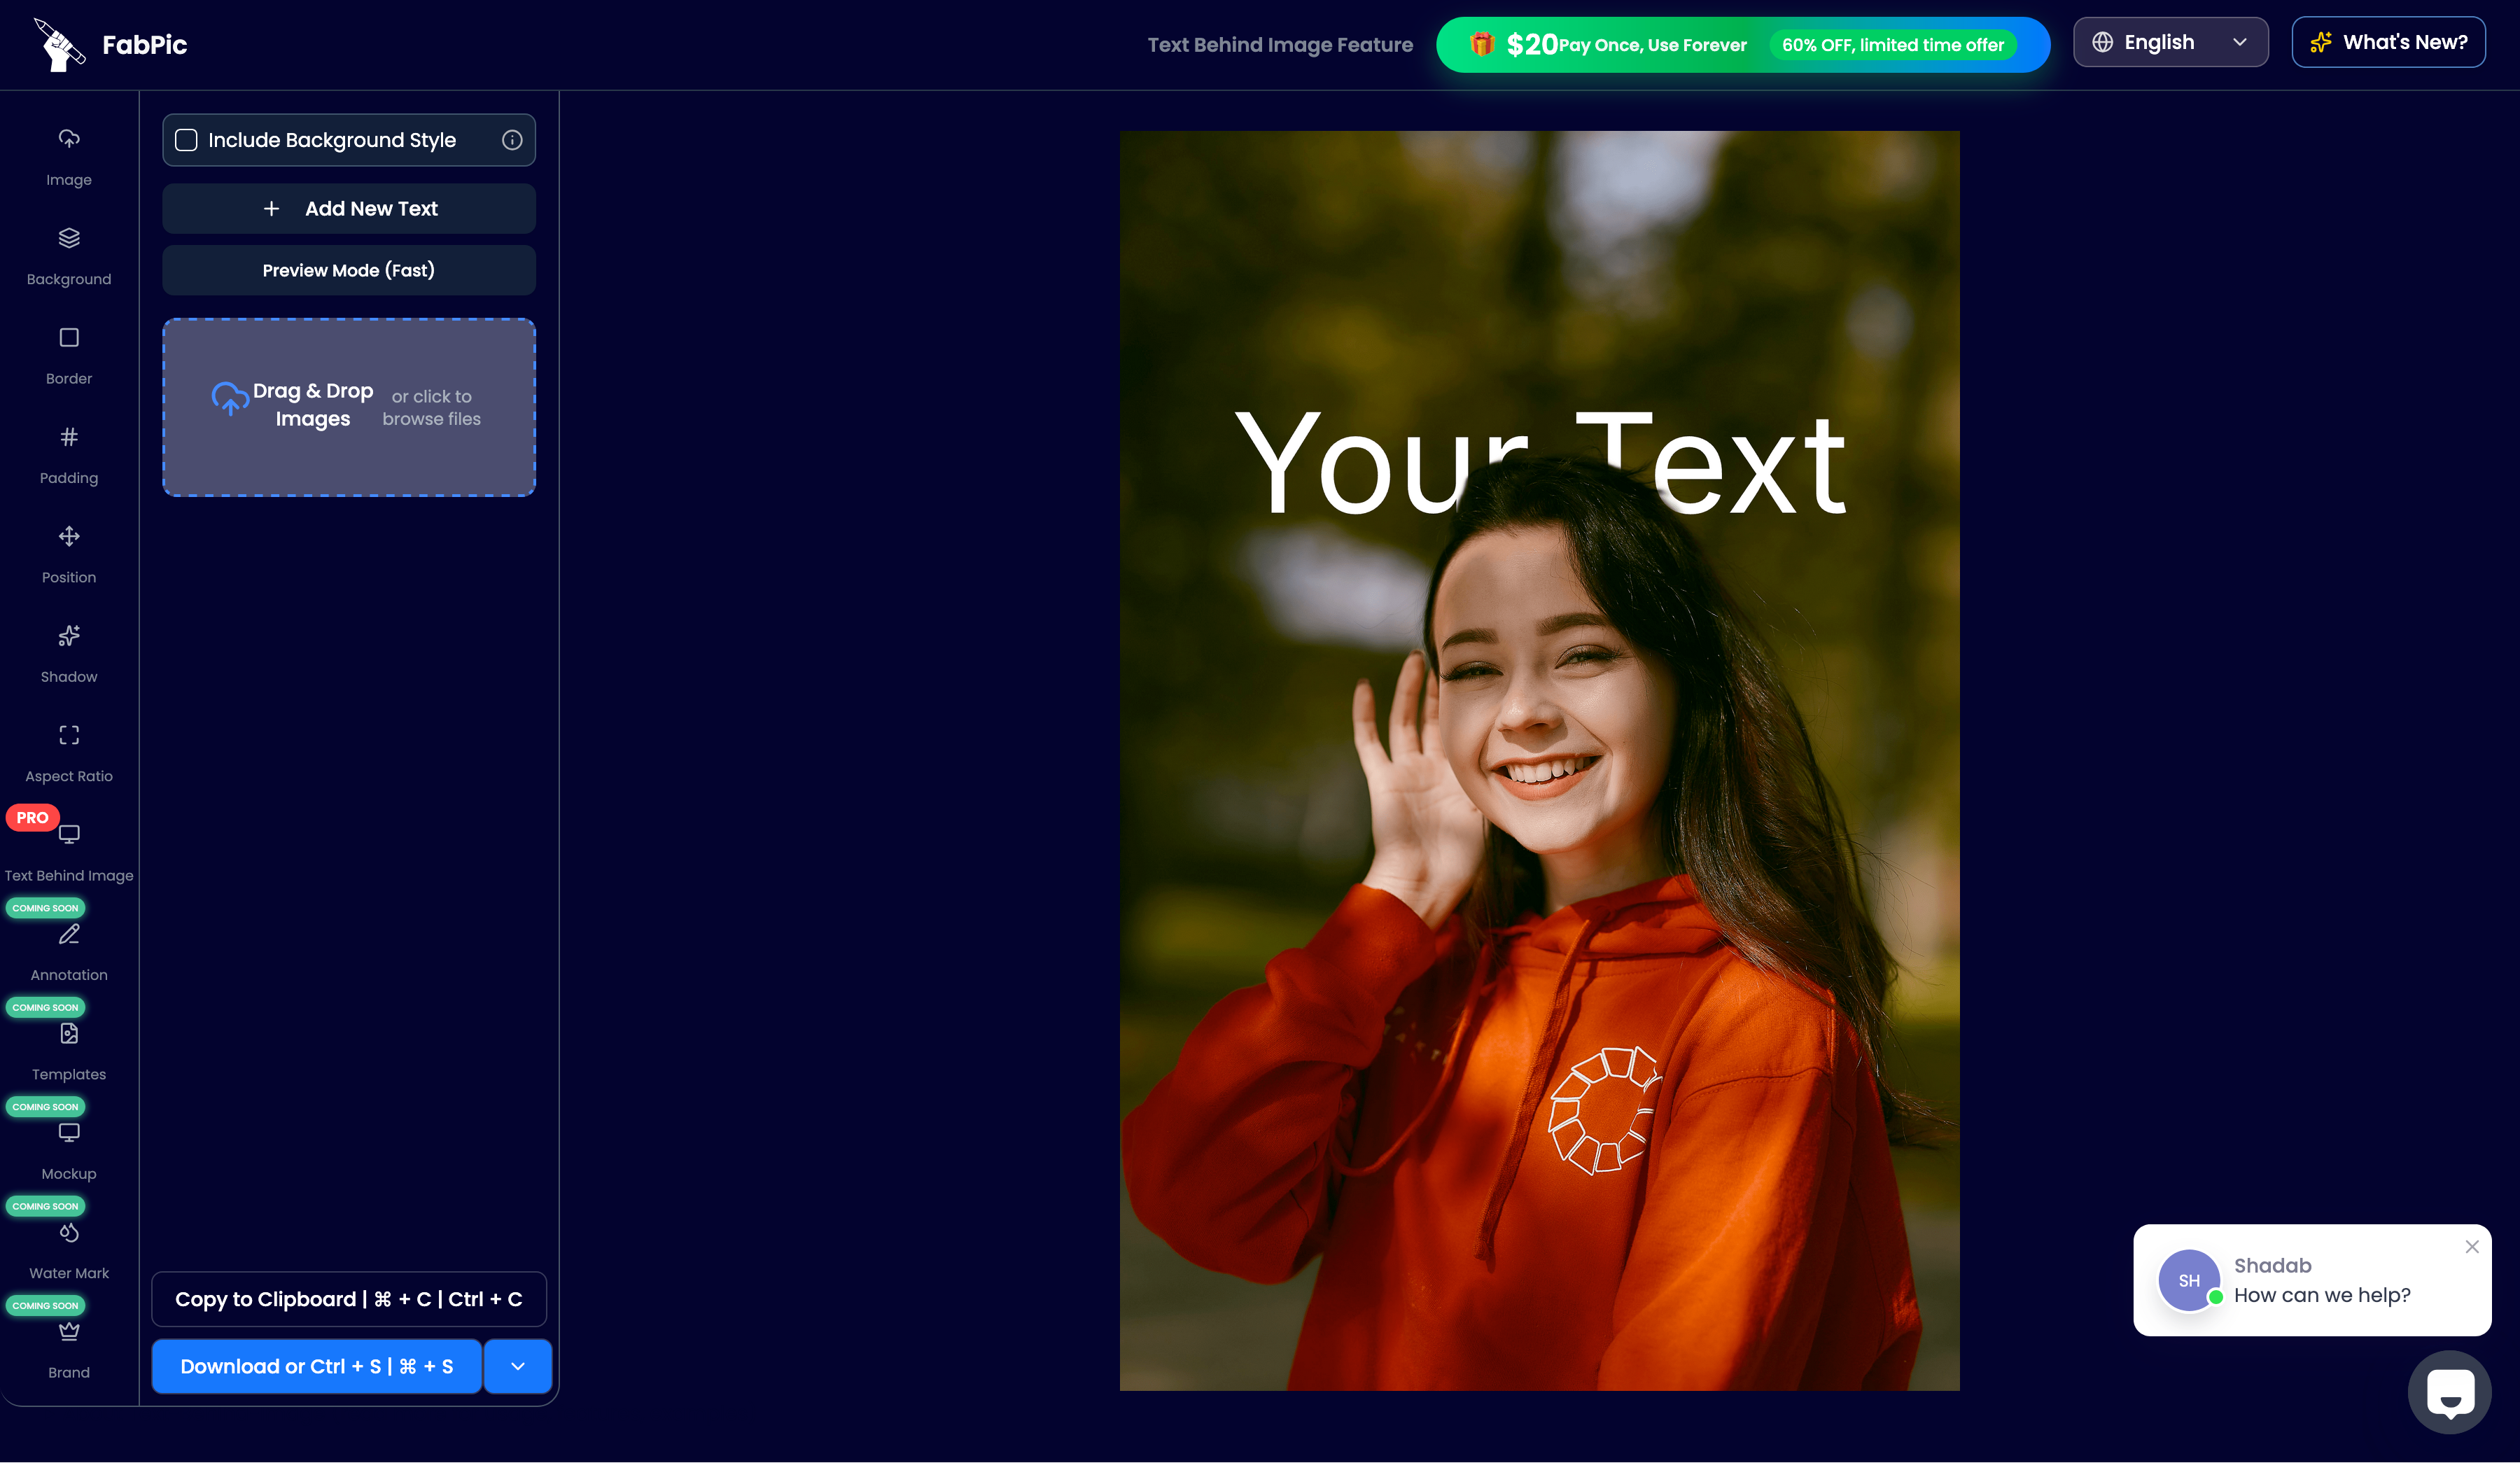Expand the English language dropdown
The width and height of the screenshot is (2520, 1463).
tap(2170, 42)
